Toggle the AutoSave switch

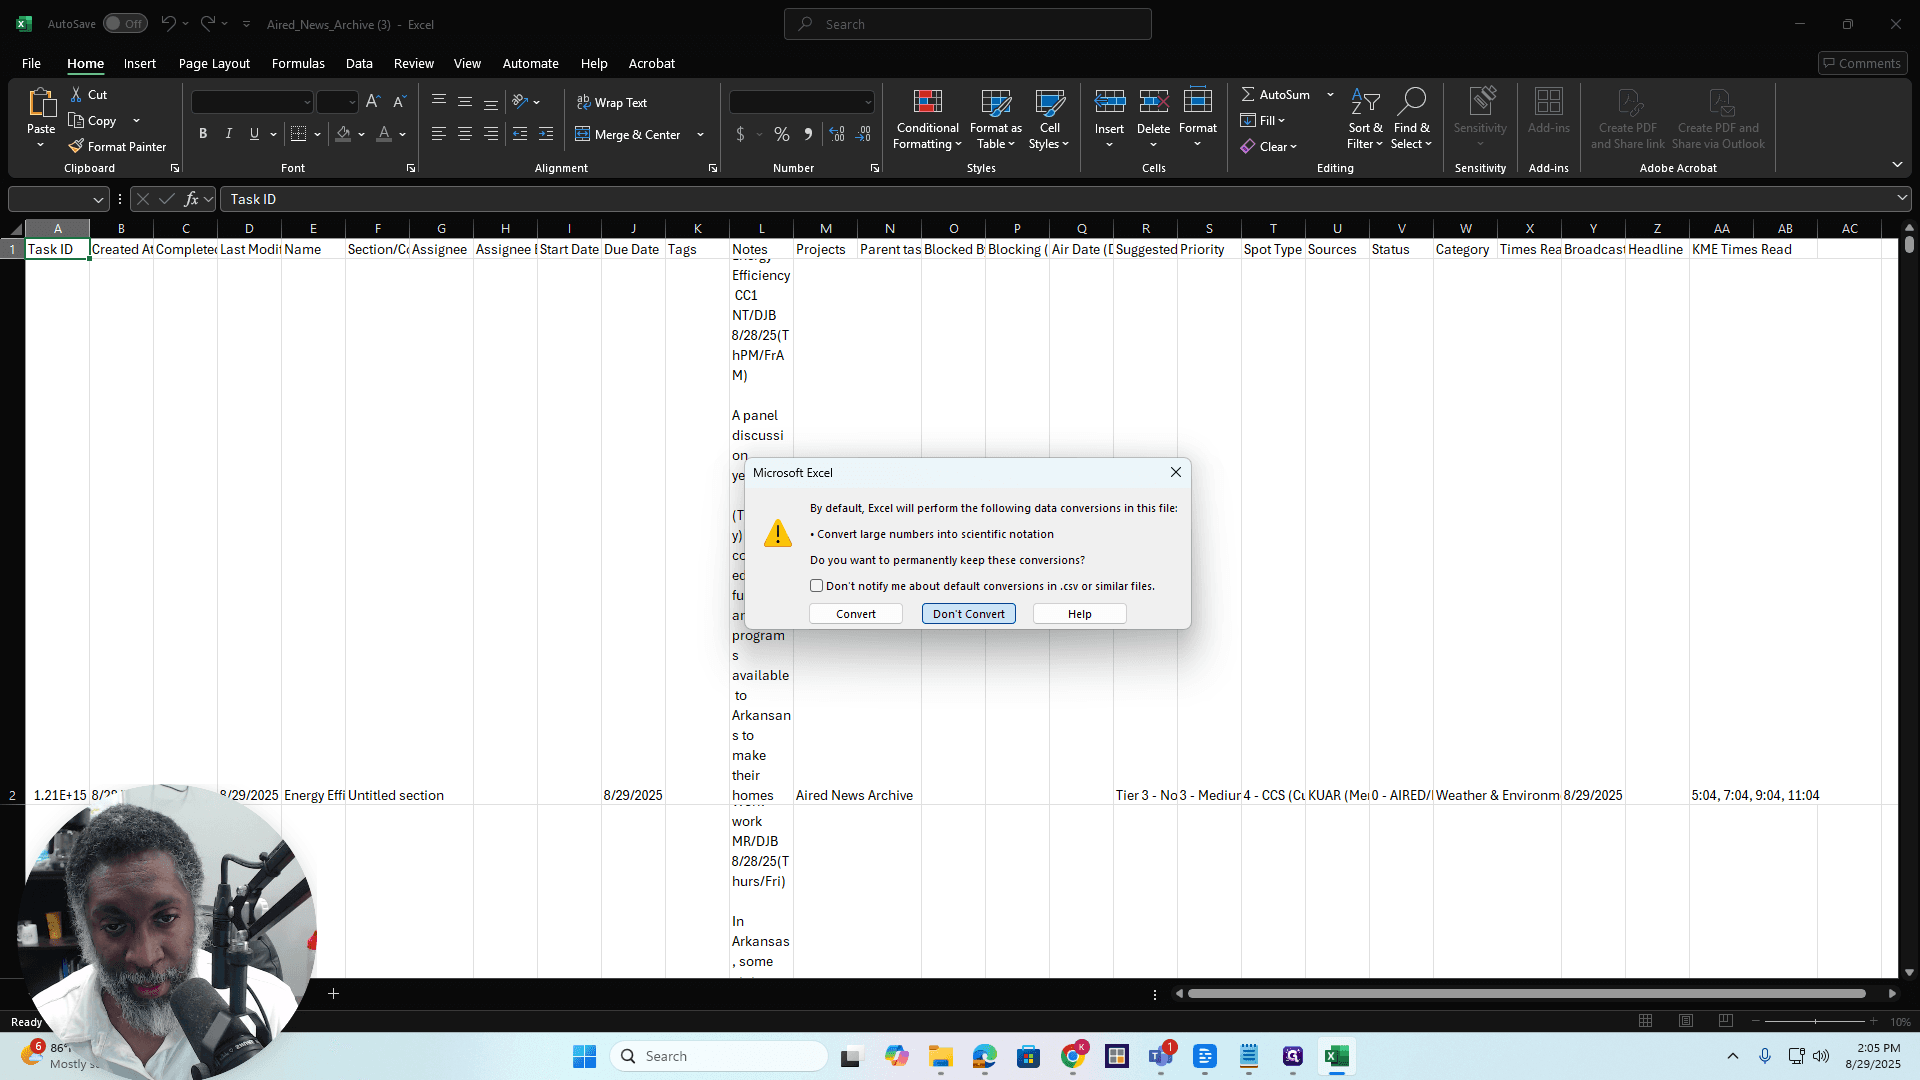125,24
